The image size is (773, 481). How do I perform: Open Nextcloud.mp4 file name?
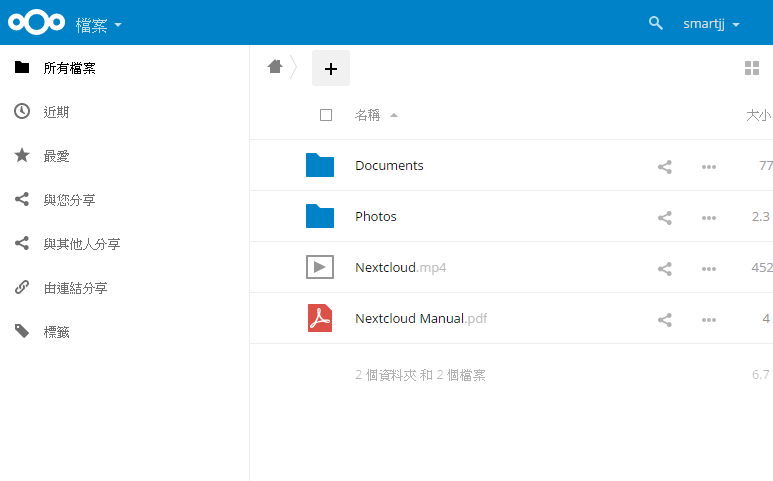tap(400, 268)
